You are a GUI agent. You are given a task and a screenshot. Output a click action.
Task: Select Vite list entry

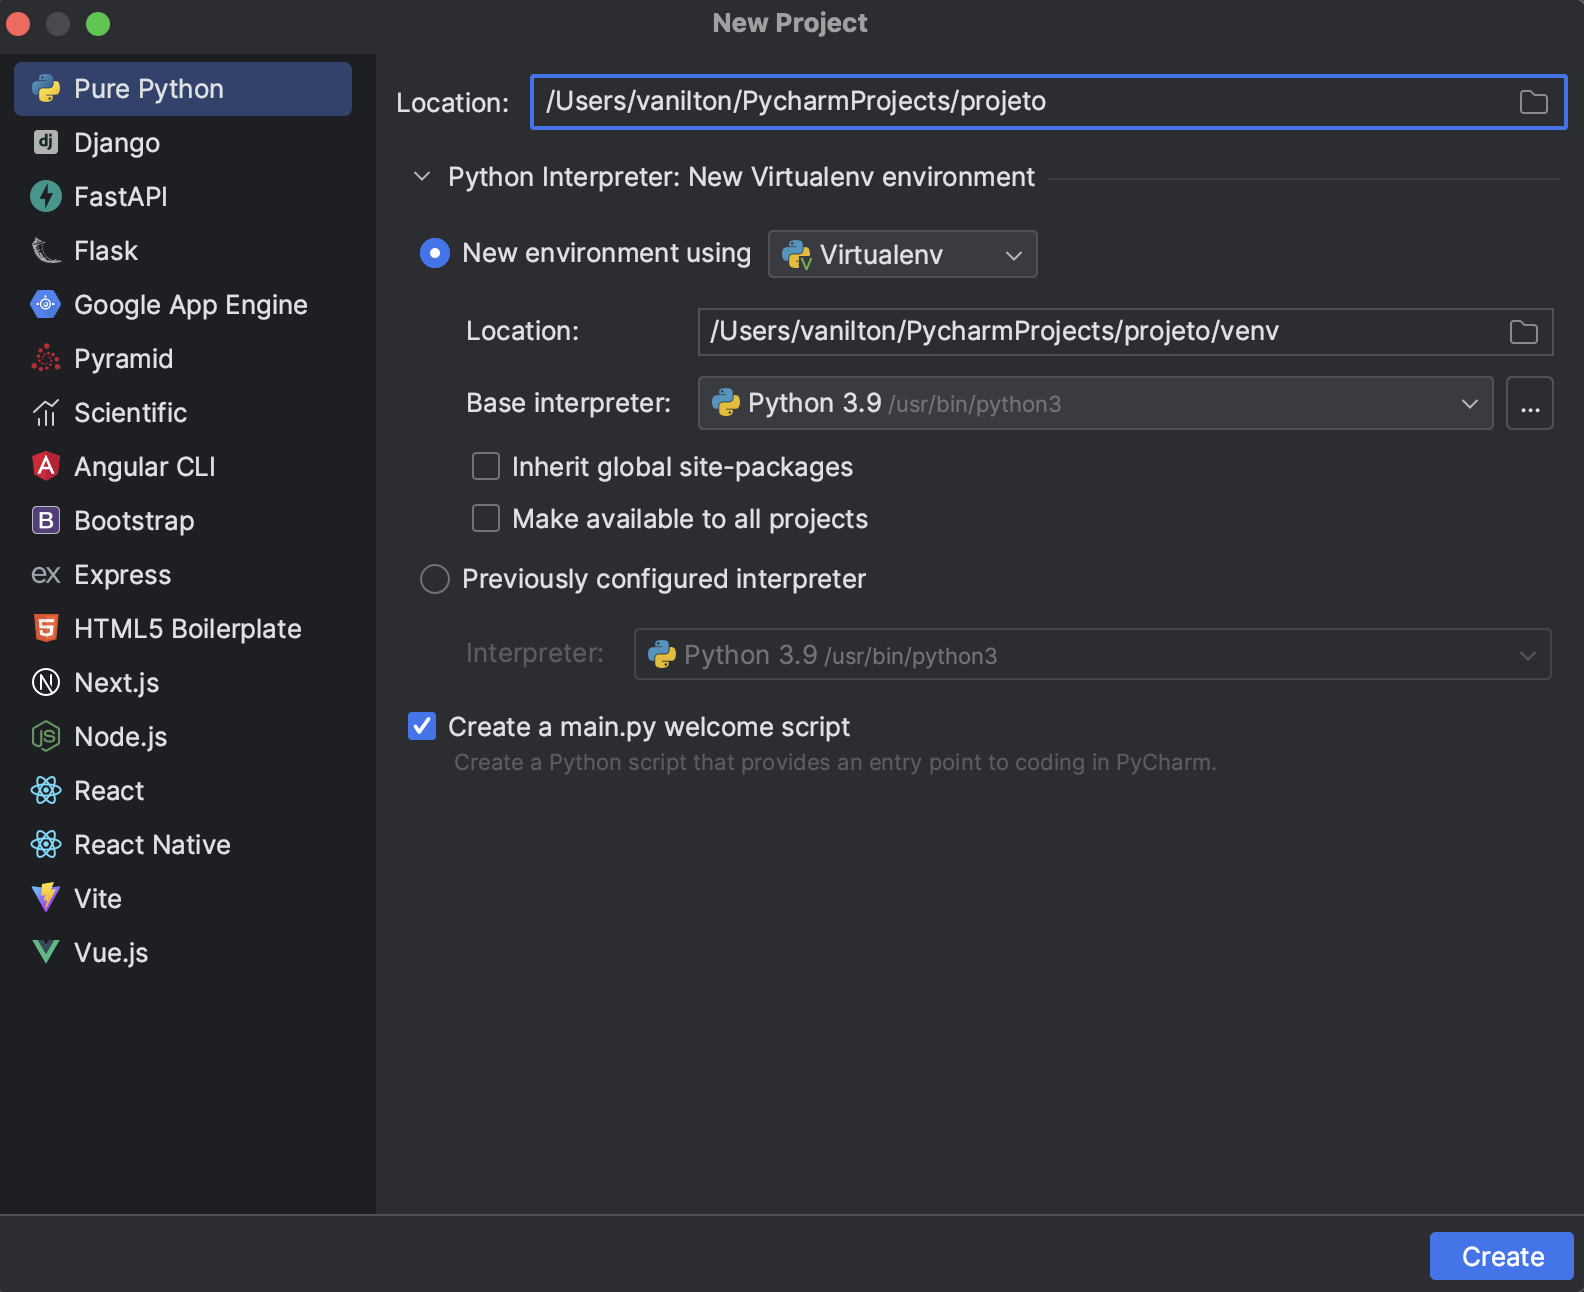point(183,899)
